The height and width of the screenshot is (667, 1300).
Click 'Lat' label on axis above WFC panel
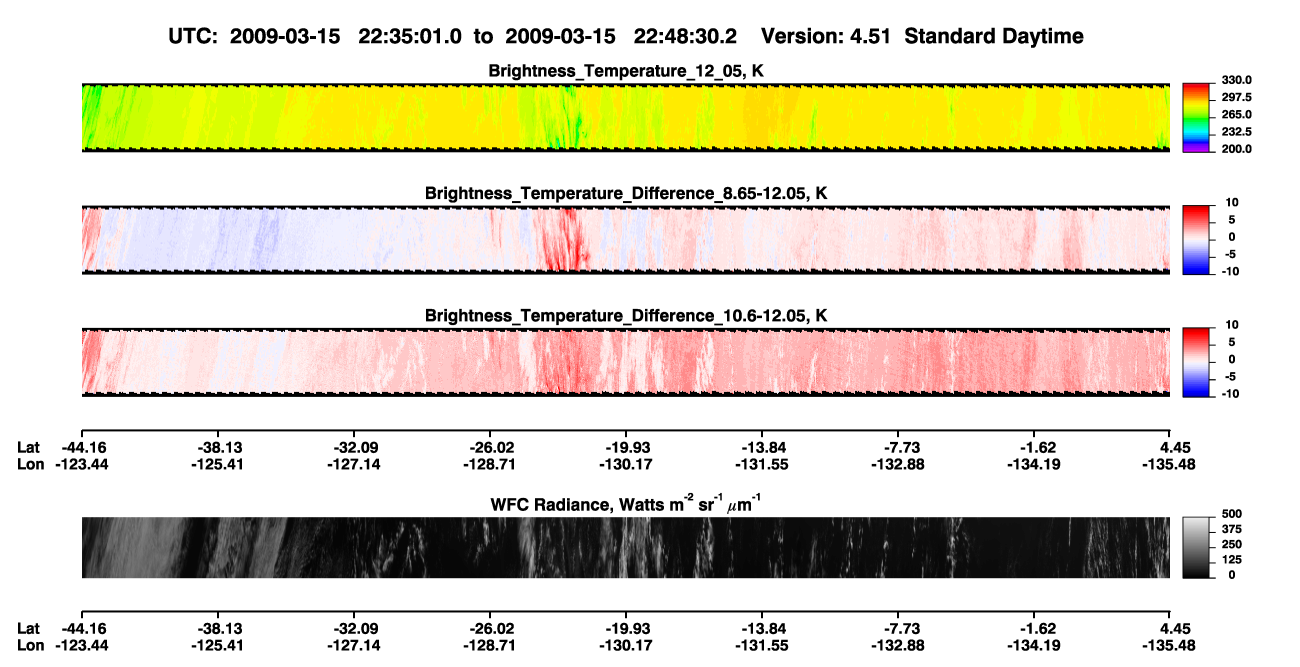point(28,448)
